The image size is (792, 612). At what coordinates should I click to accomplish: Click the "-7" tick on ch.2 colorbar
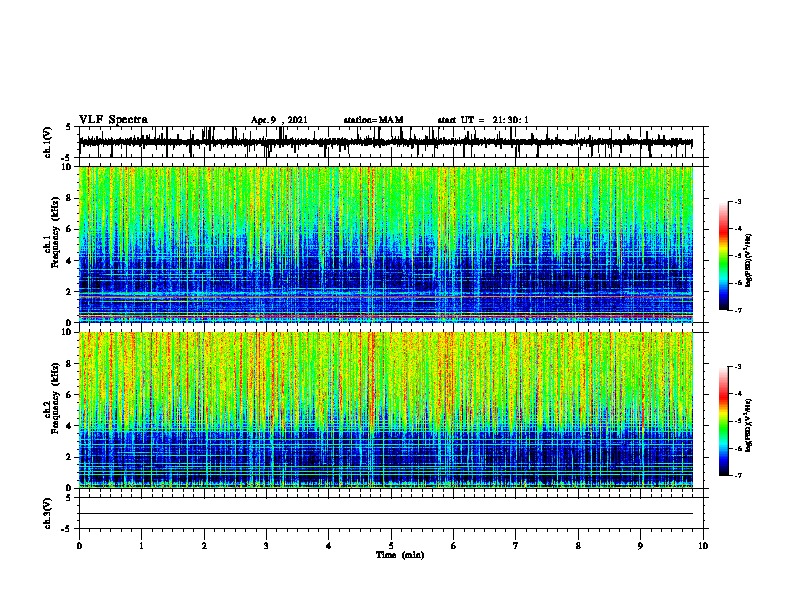[x=738, y=475]
